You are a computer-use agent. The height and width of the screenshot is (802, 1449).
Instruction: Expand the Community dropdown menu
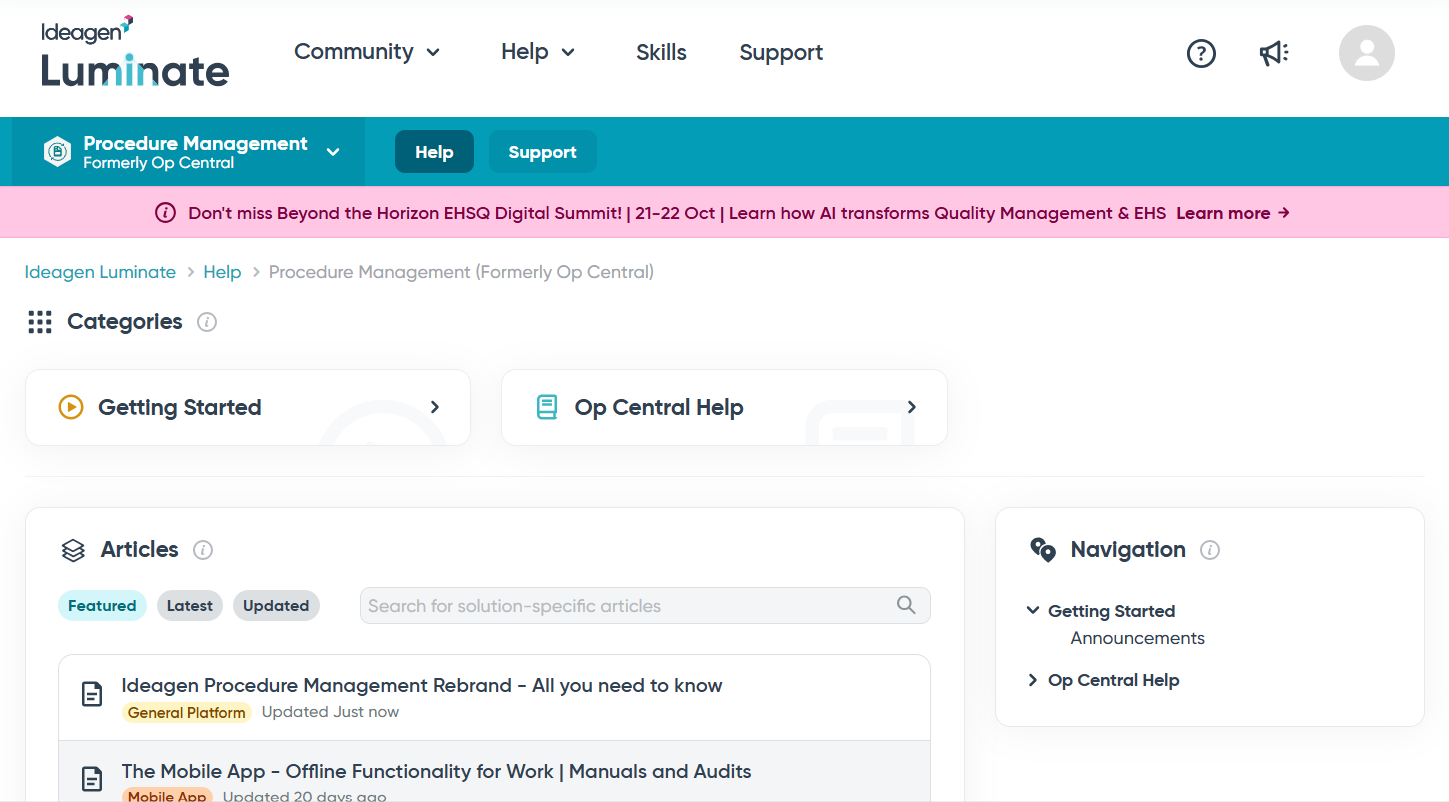click(x=367, y=52)
